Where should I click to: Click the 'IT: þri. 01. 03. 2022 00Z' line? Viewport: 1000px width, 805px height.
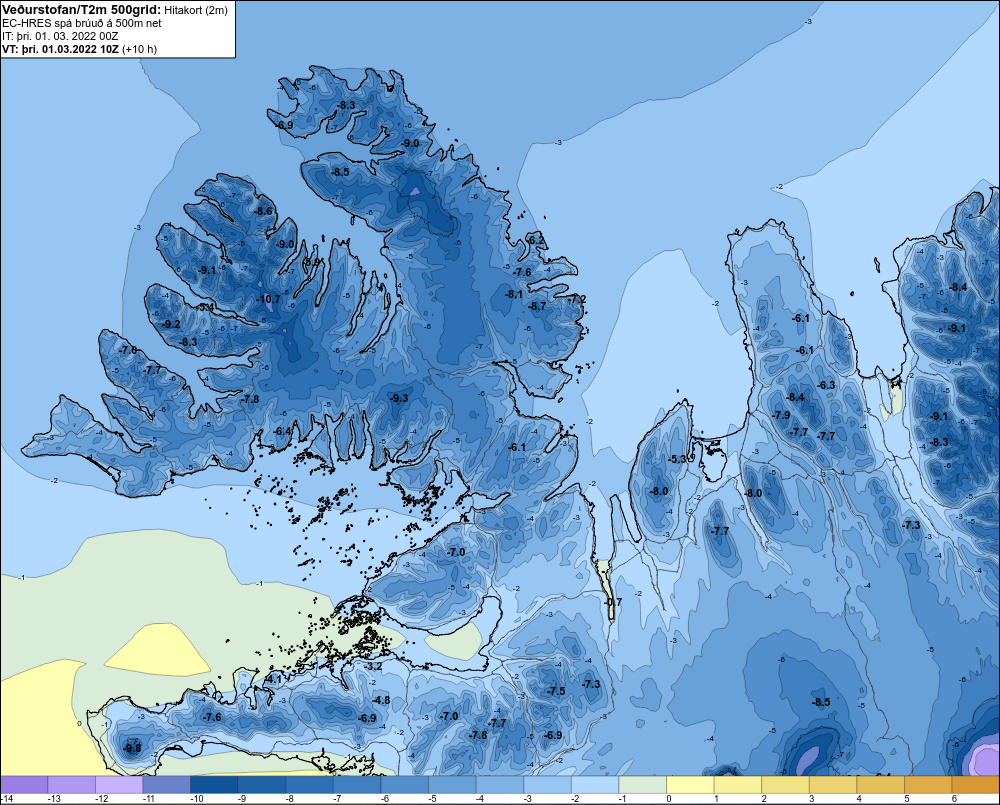pyautogui.click(x=60, y=36)
